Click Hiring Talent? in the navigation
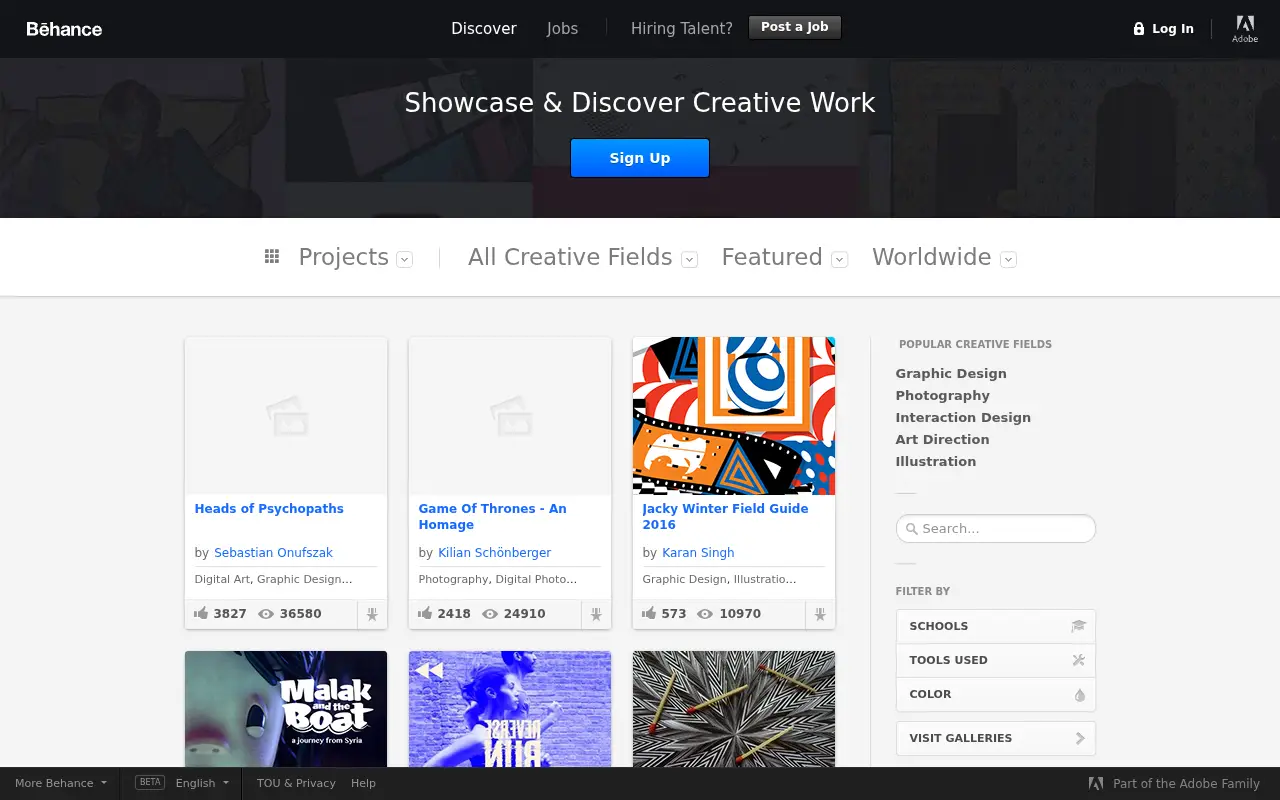This screenshot has height=800, width=1280. (682, 28)
